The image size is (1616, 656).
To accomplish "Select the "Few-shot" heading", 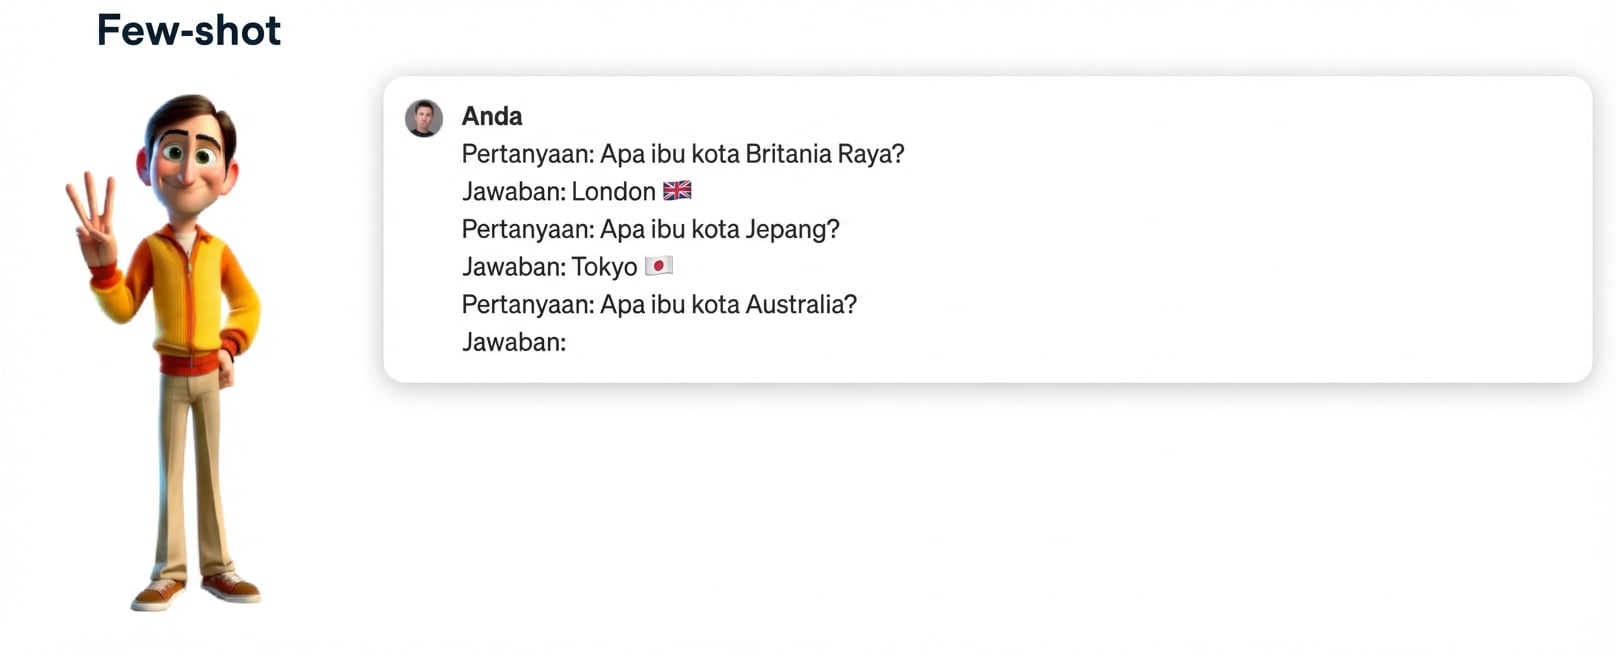I will 189,31.
